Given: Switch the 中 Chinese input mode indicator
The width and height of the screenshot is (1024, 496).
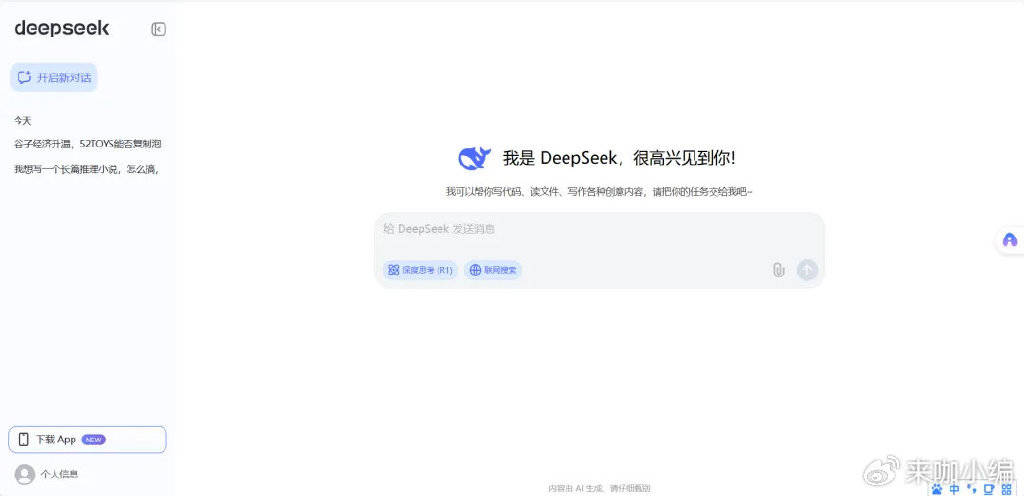Looking at the screenshot, I should click(955, 488).
